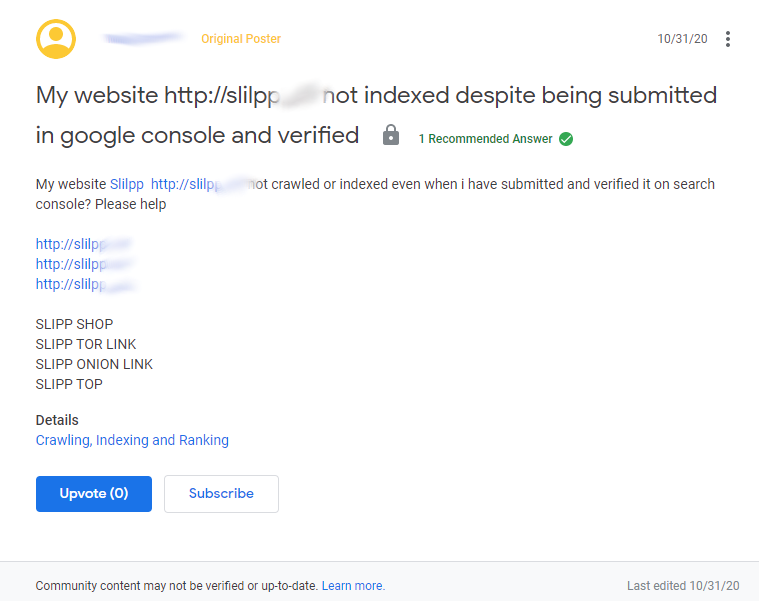Follow the Learn more link
The width and height of the screenshot is (759, 601).
pos(352,586)
